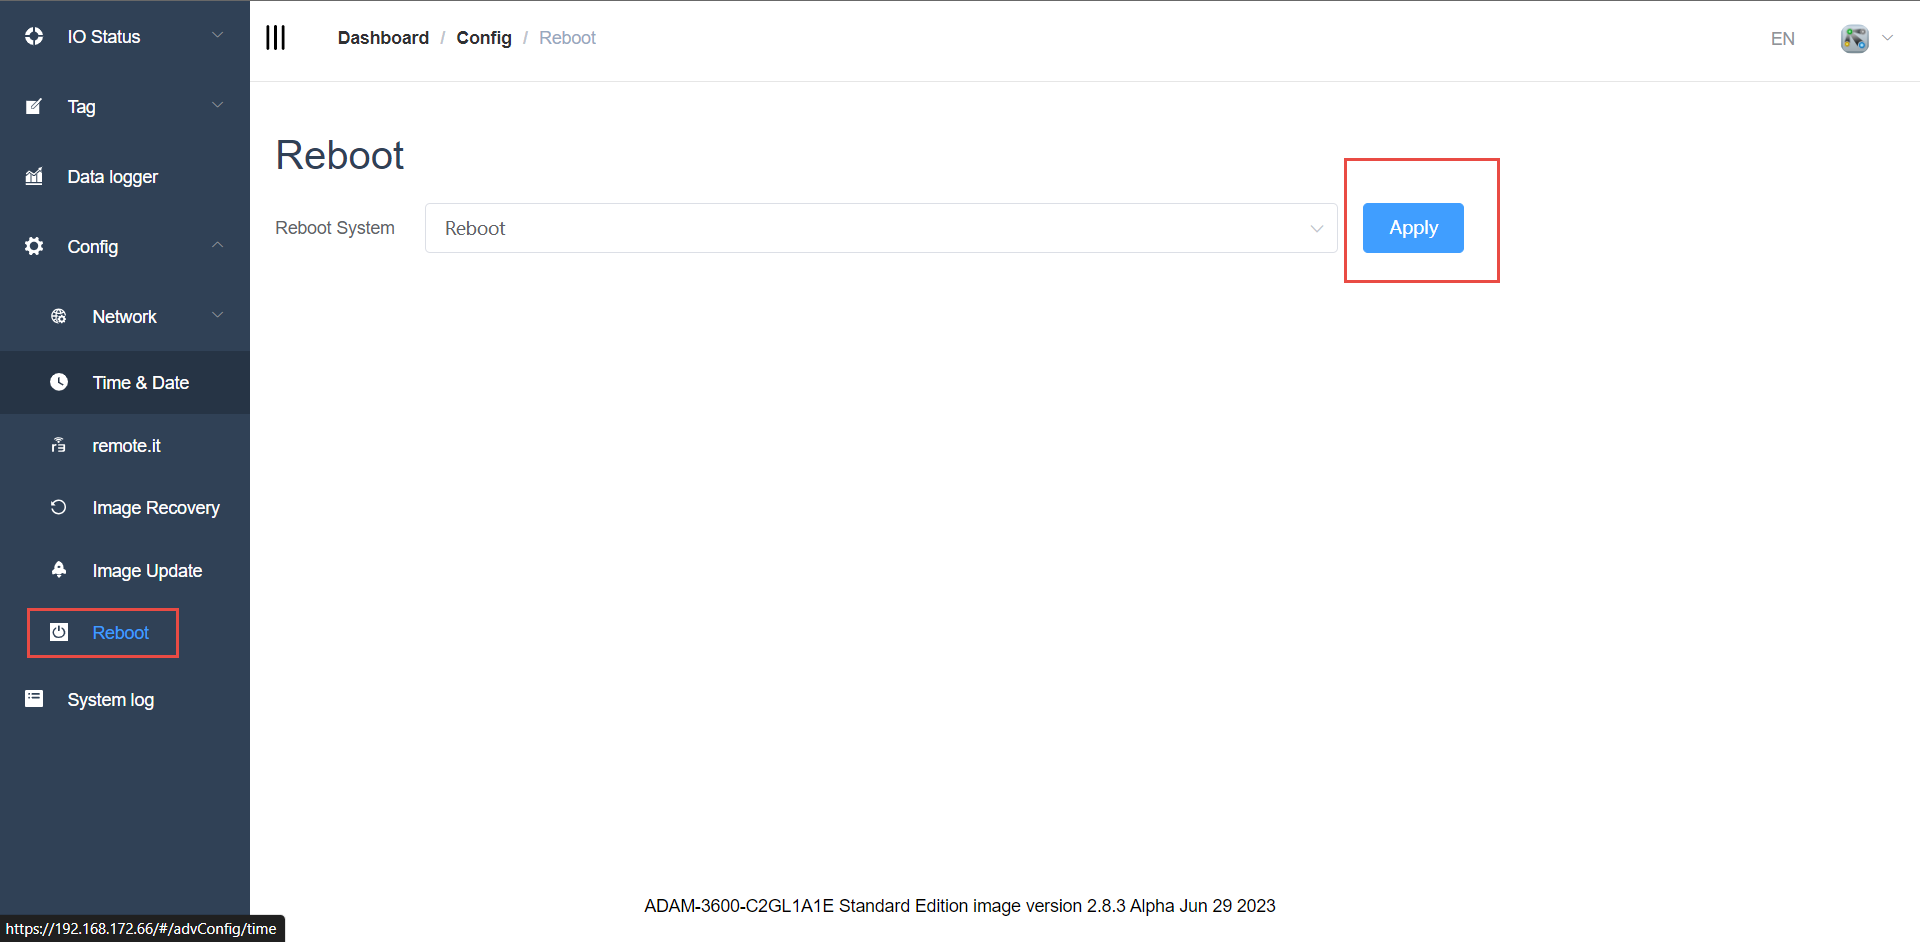The width and height of the screenshot is (1920, 942).
Task: Click the Network globe icon
Action: [x=59, y=317]
